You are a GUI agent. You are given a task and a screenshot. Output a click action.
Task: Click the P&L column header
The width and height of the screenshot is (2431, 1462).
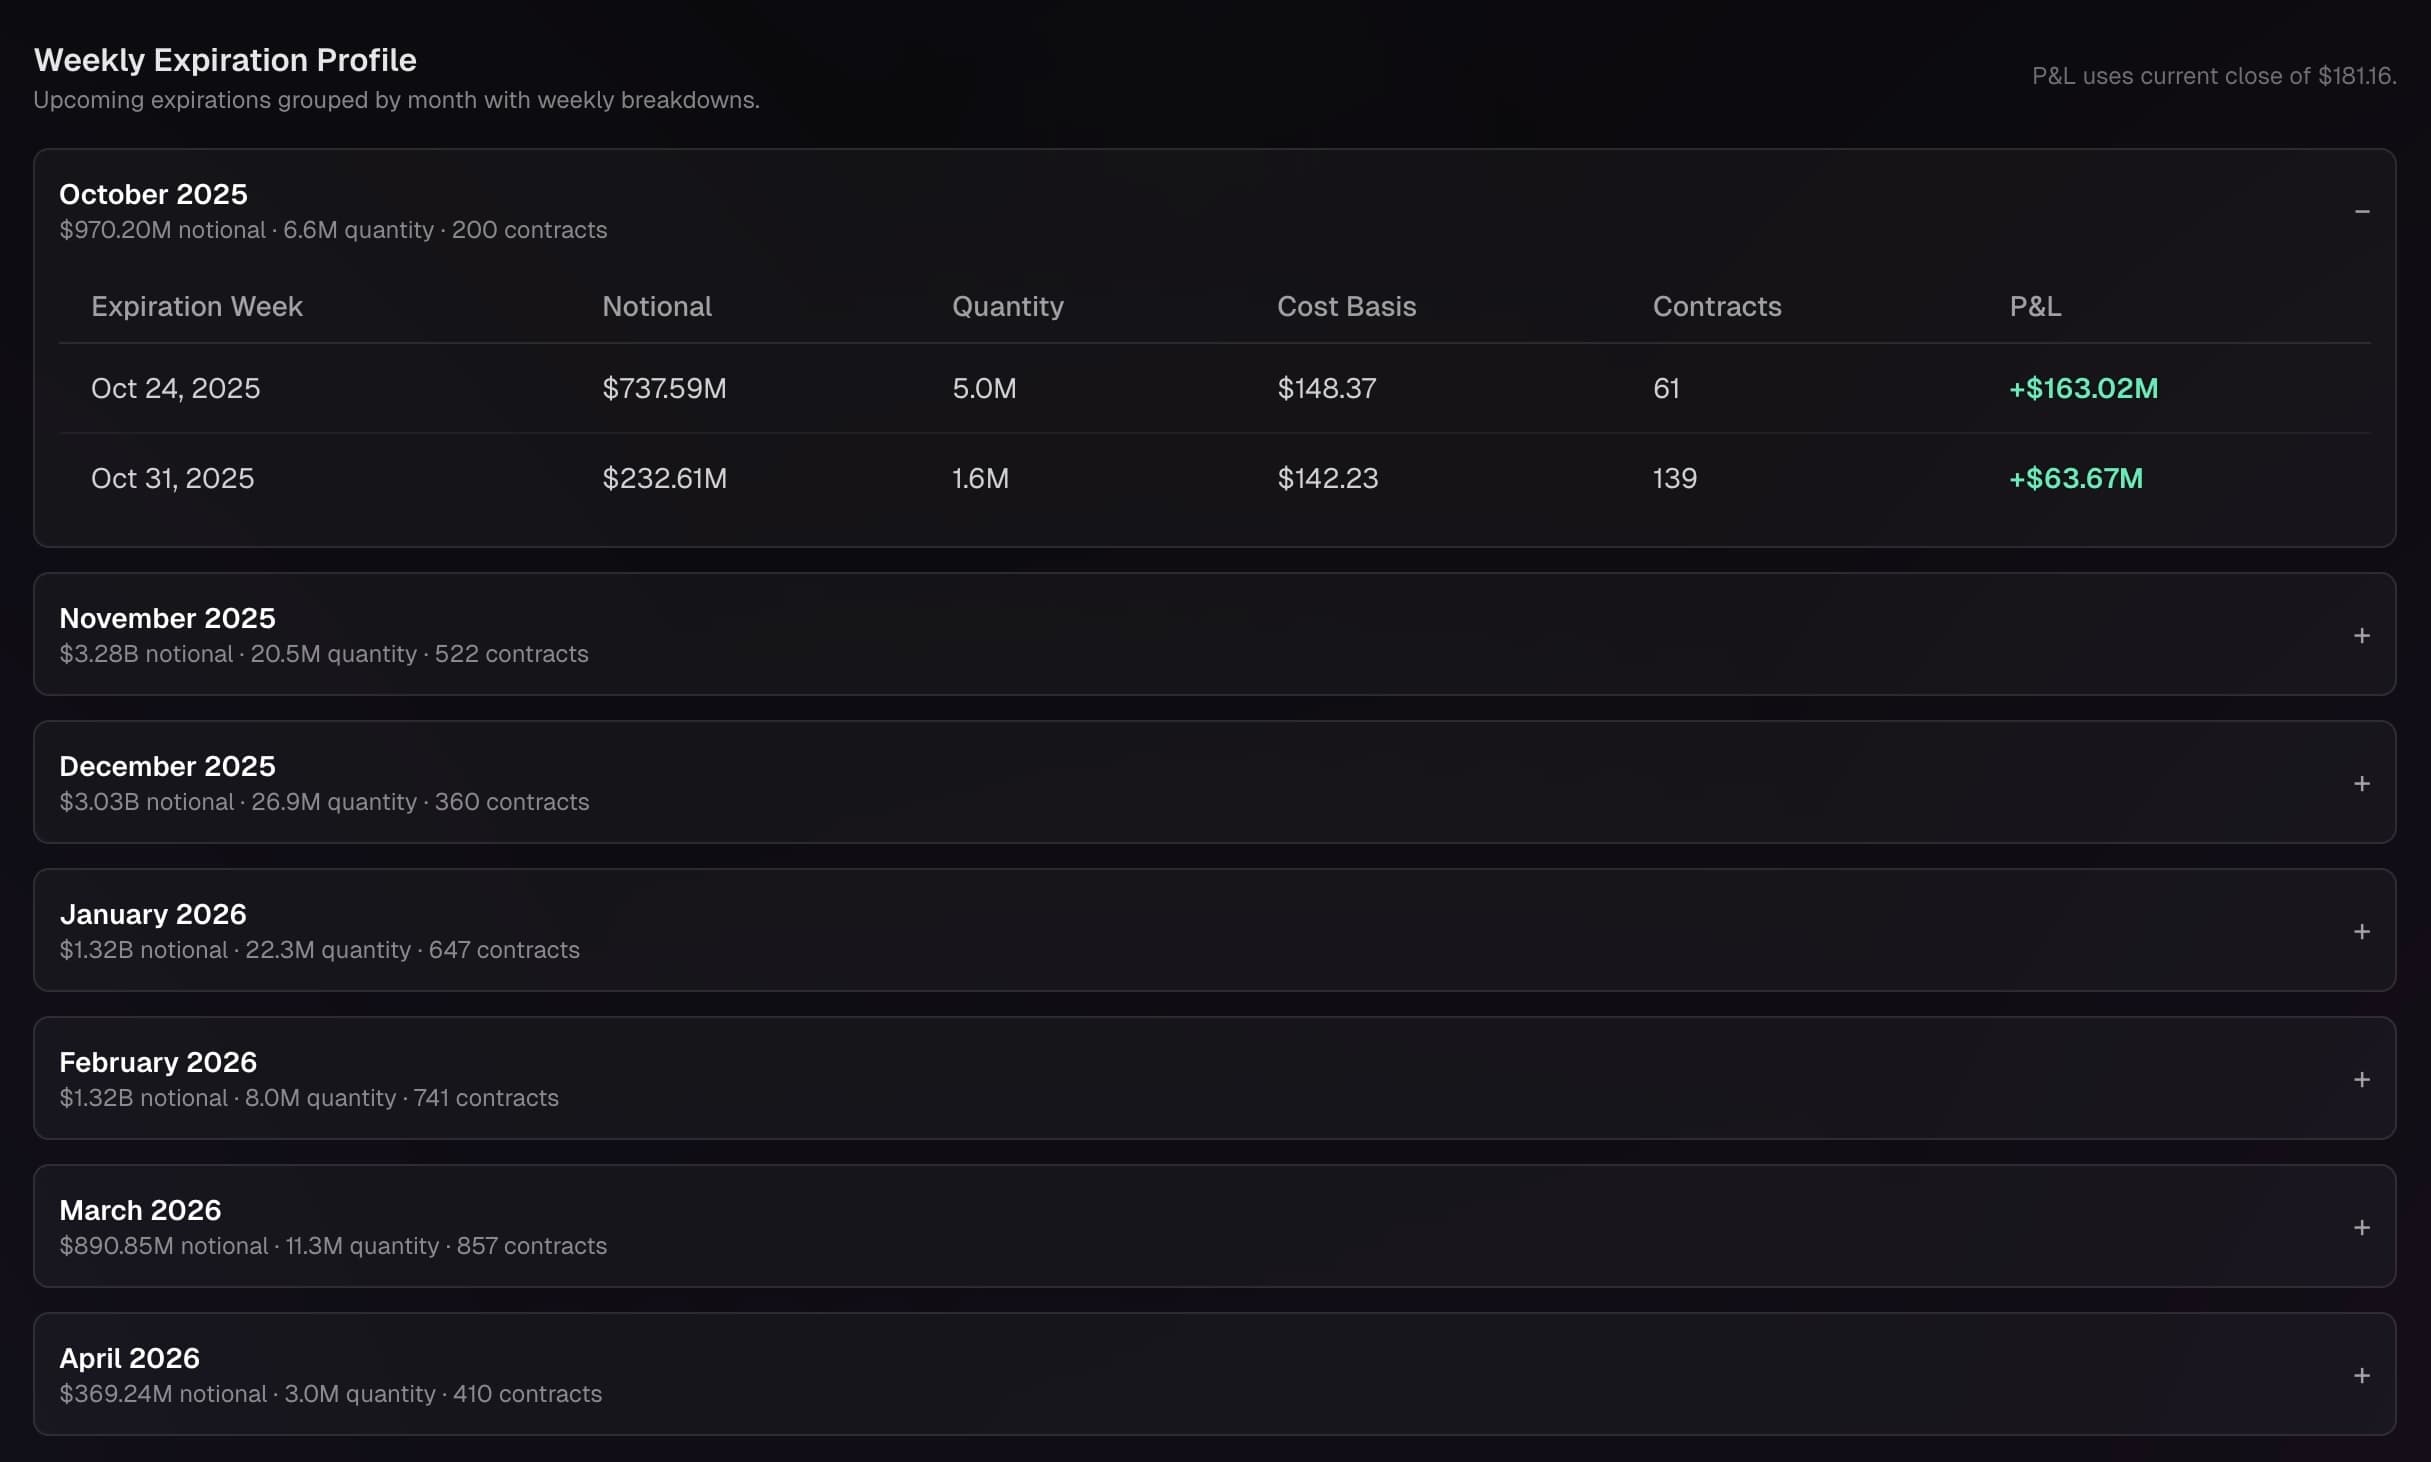[x=2035, y=306]
